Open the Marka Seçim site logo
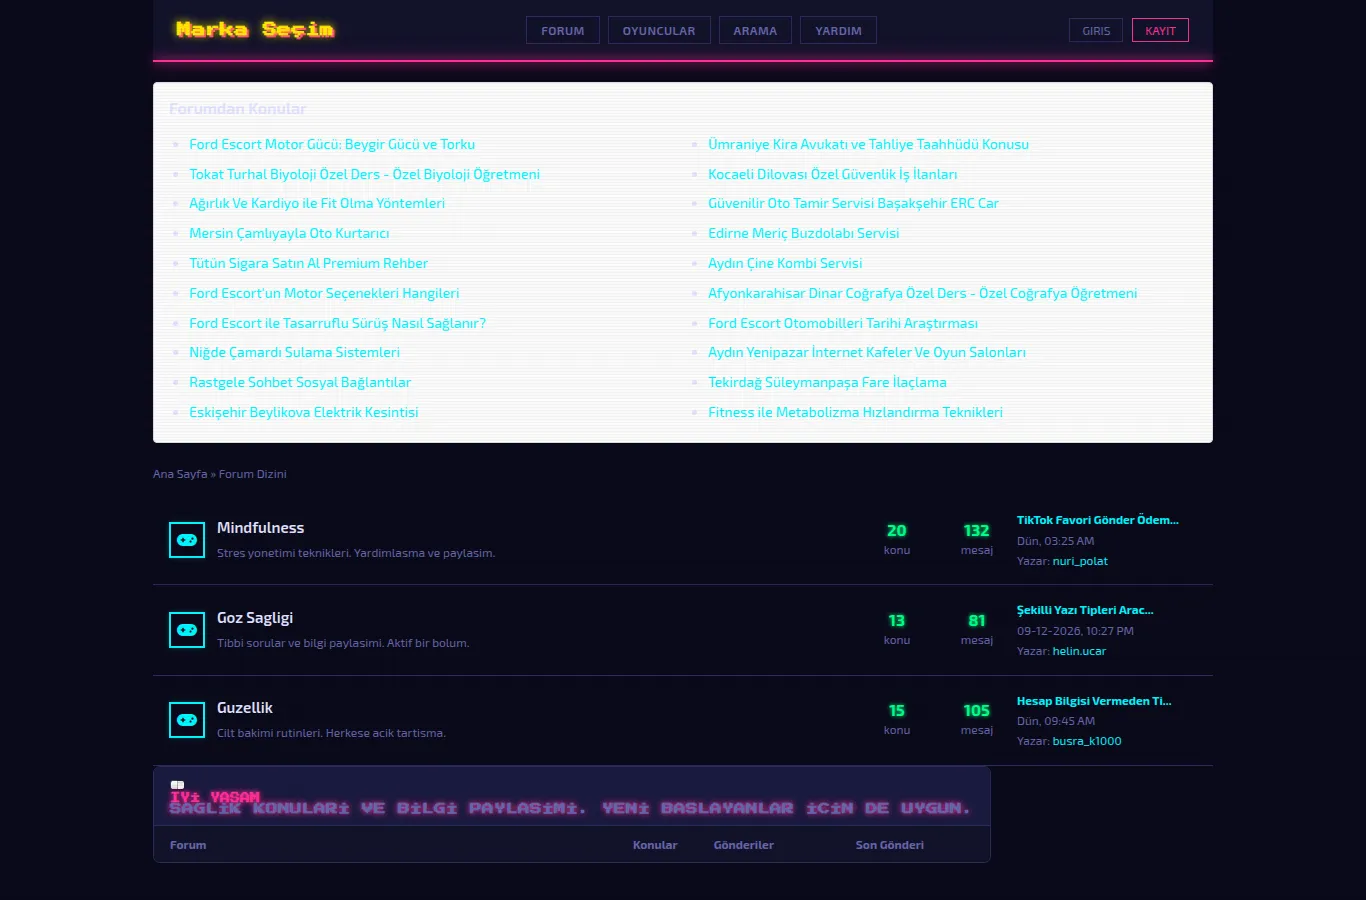Screen dimensions: 1366x900 [255, 30]
